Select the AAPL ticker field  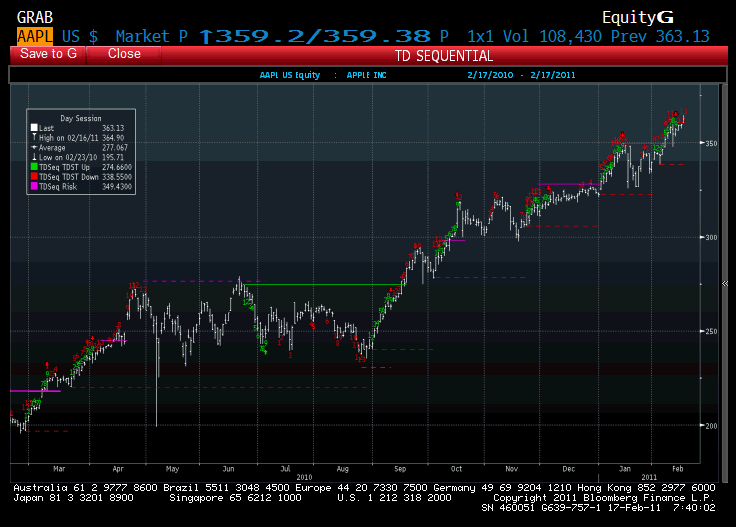[35, 36]
